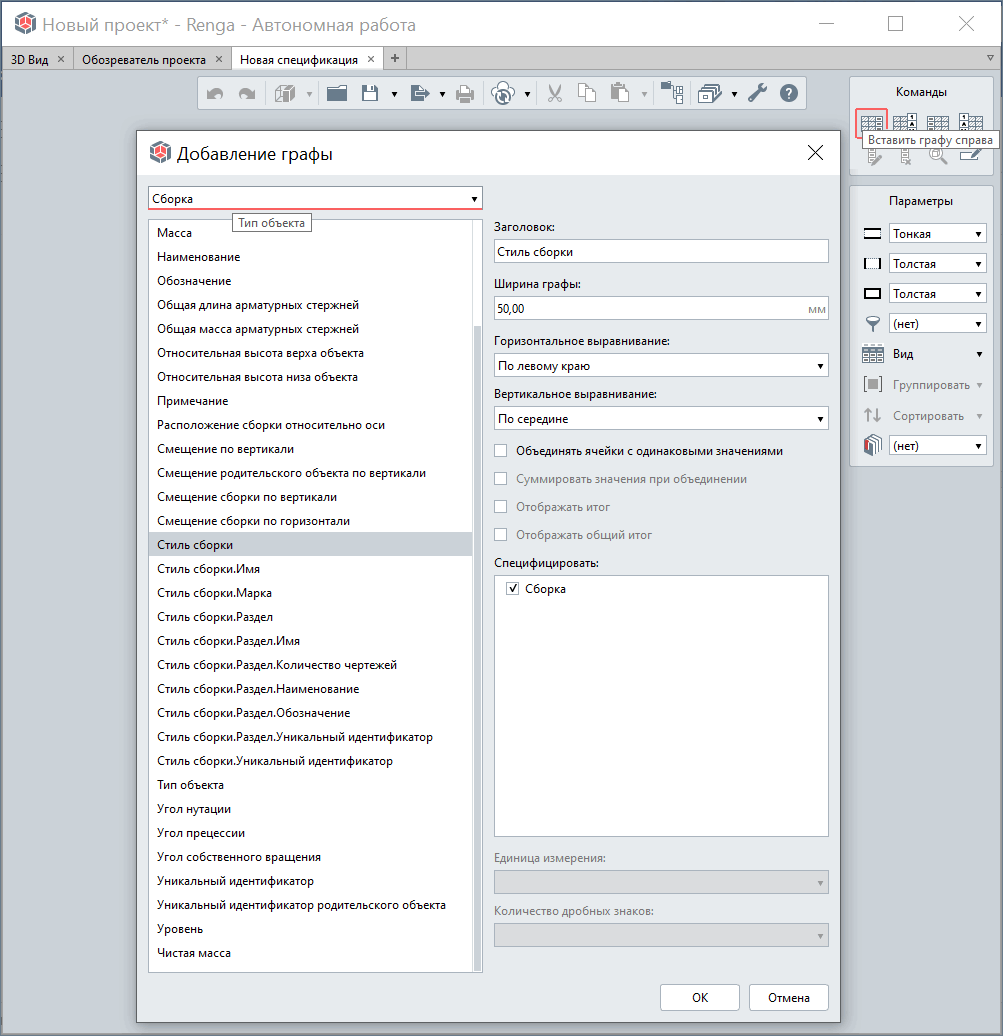Toggle Объединять ячейки с одинаковыми значениями checkbox
The image size is (1003, 1036).
pos(501,451)
